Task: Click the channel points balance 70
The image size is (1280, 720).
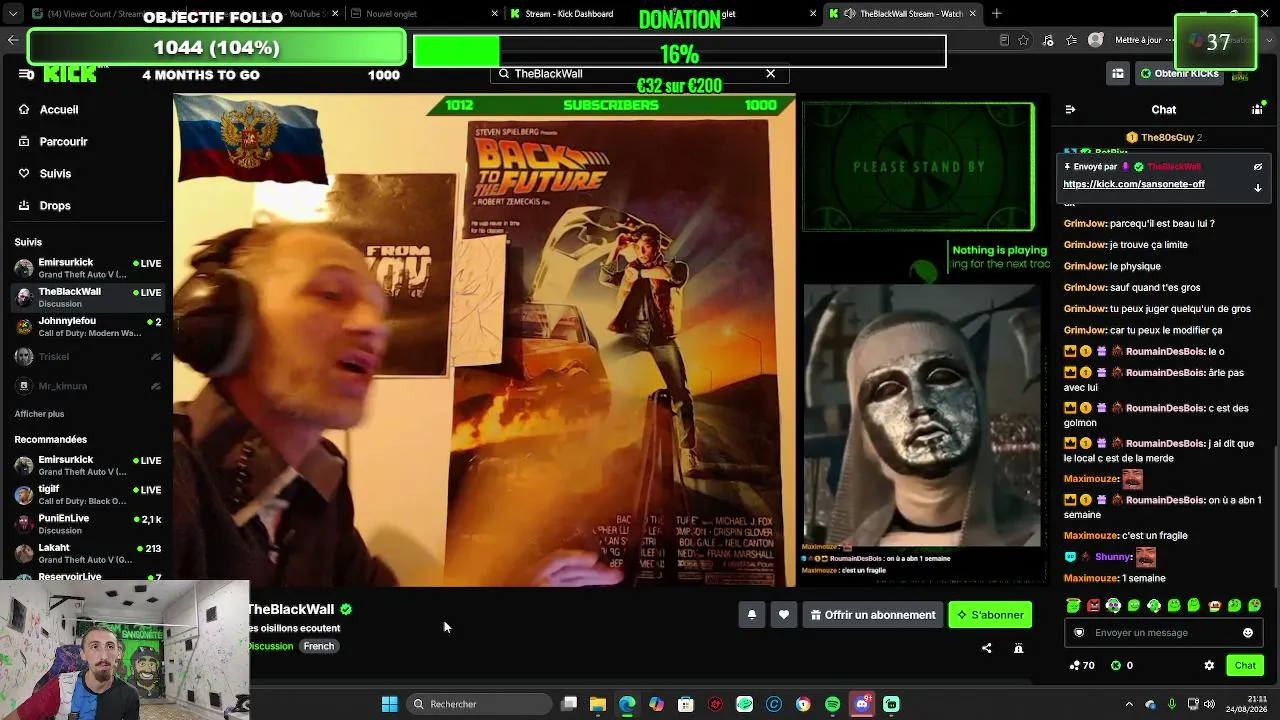Action: (1082, 666)
